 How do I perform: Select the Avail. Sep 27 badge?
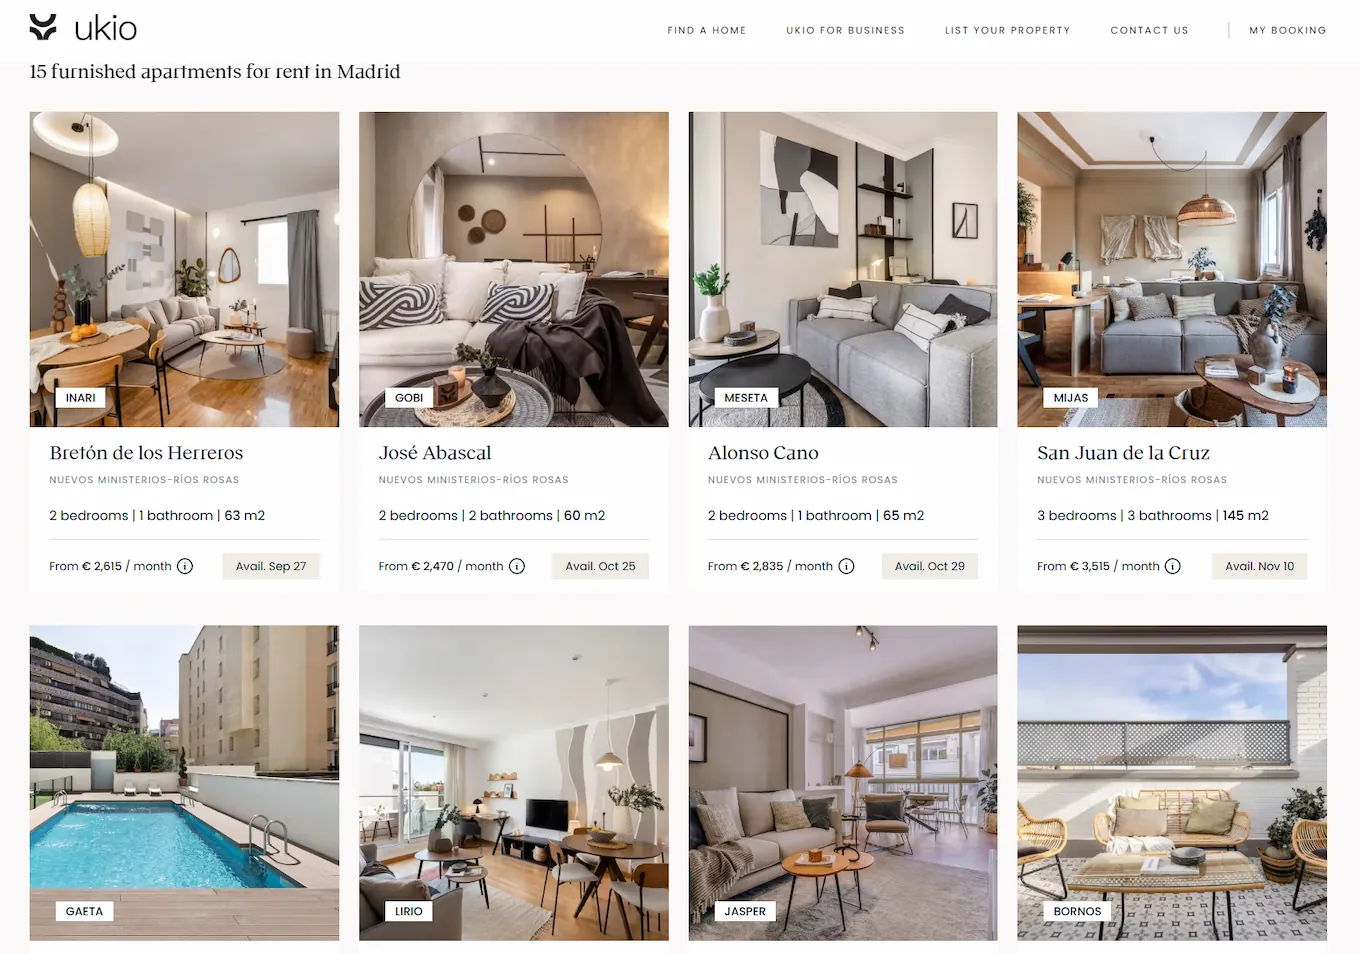point(271,566)
